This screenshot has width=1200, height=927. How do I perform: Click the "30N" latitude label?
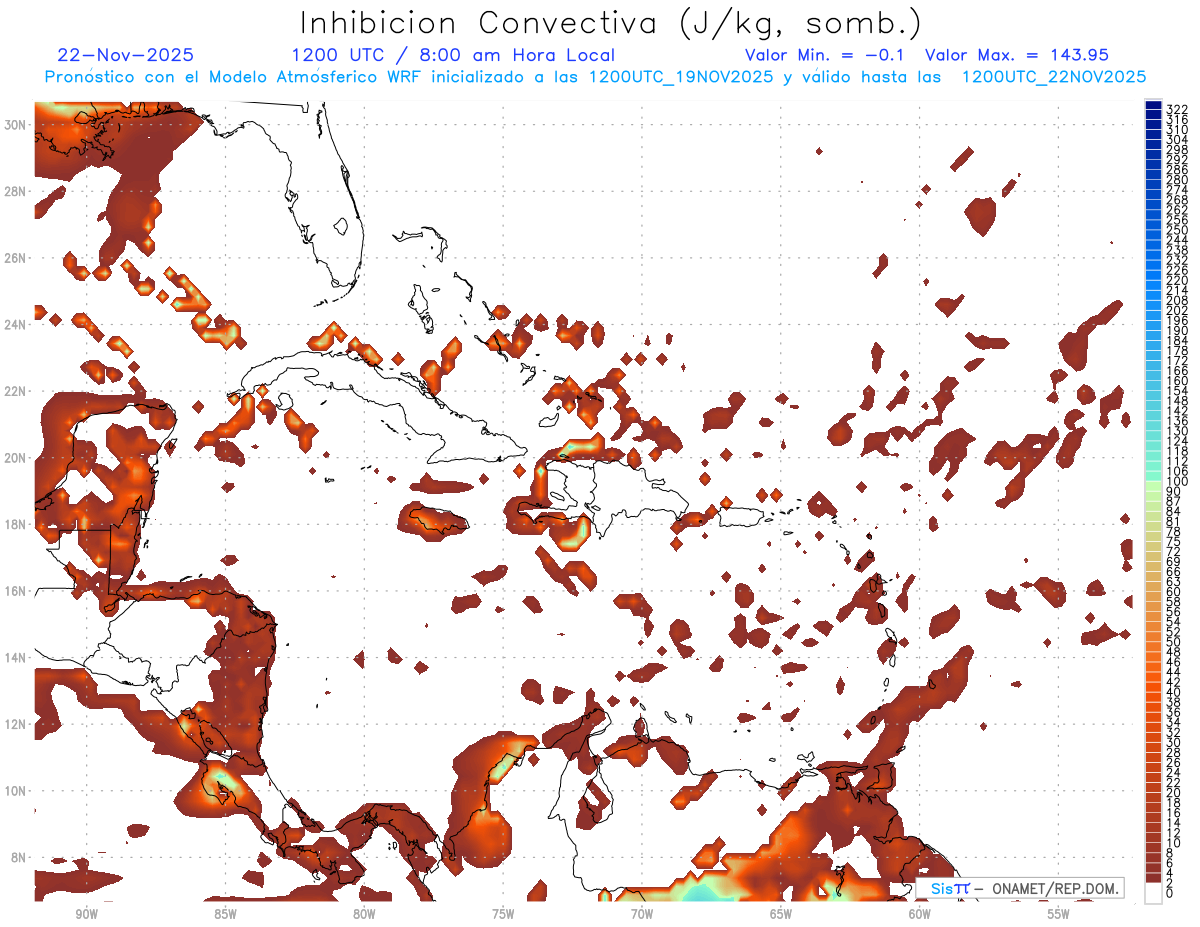(17, 124)
